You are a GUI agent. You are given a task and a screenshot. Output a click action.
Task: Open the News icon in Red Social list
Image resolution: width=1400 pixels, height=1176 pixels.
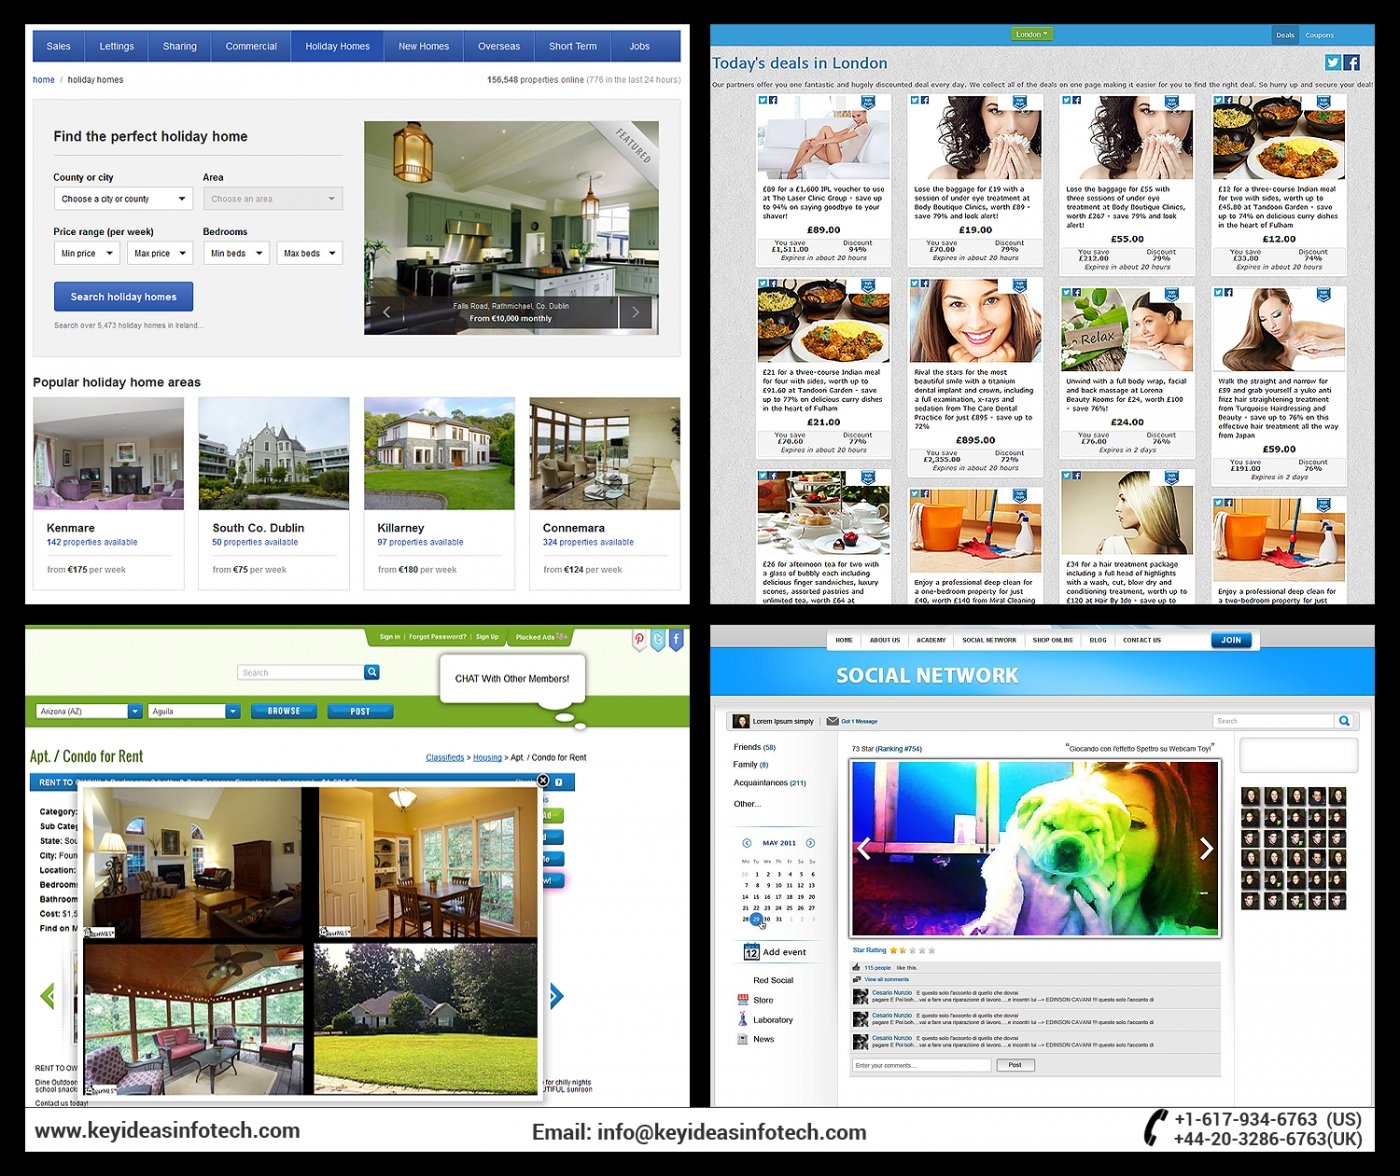click(x=742, y=1039)
